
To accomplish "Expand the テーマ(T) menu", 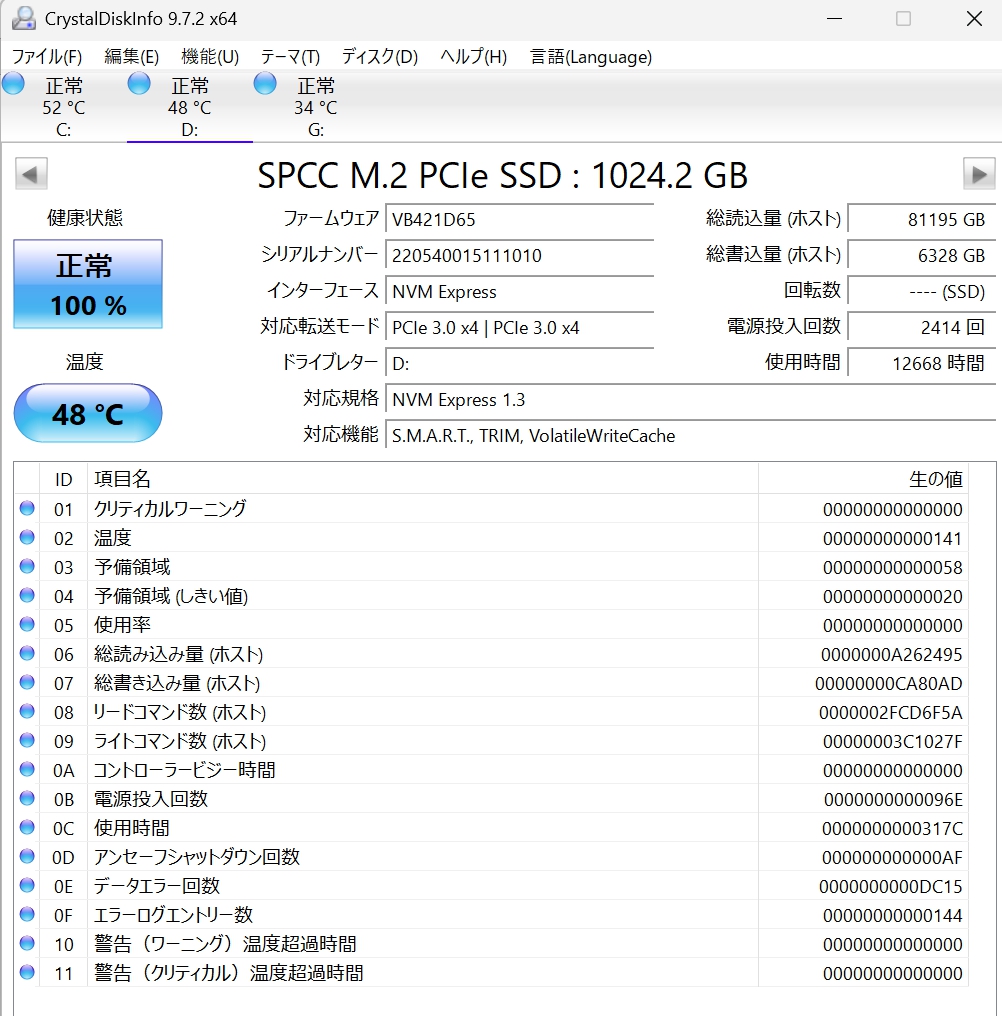I will (290, 57).
